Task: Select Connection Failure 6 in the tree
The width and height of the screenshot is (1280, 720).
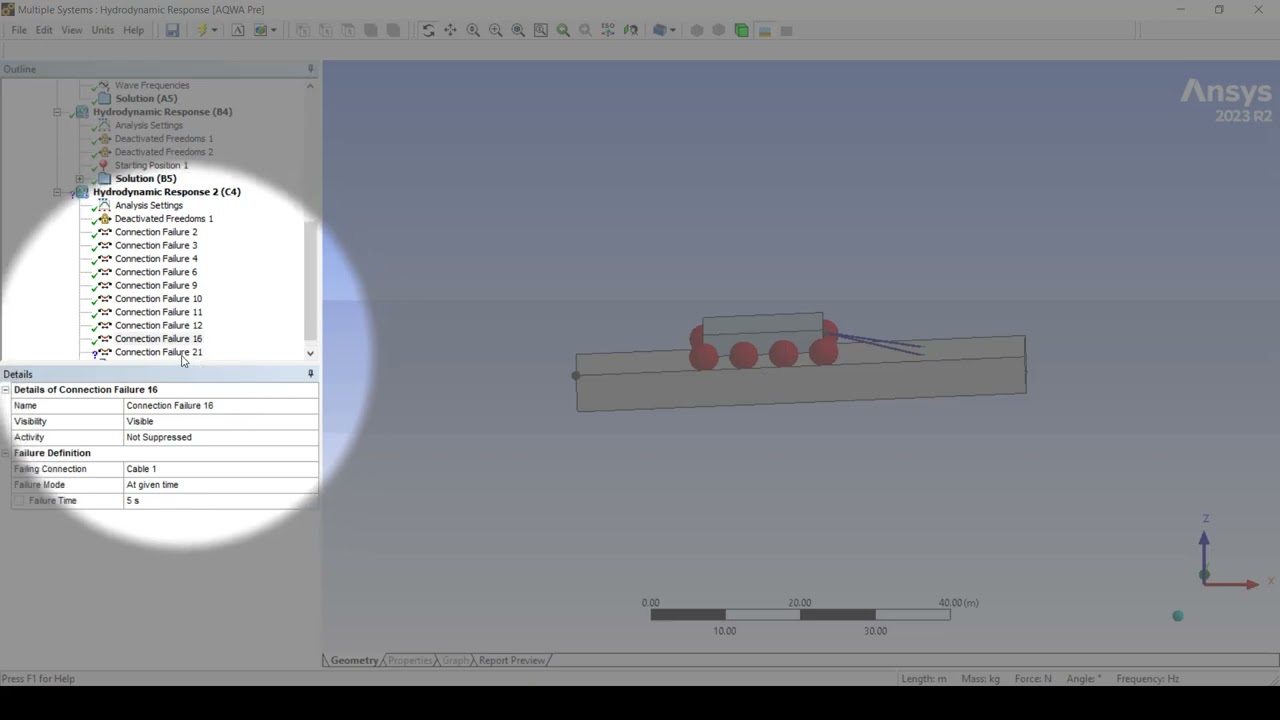Action: click(156, 272)
